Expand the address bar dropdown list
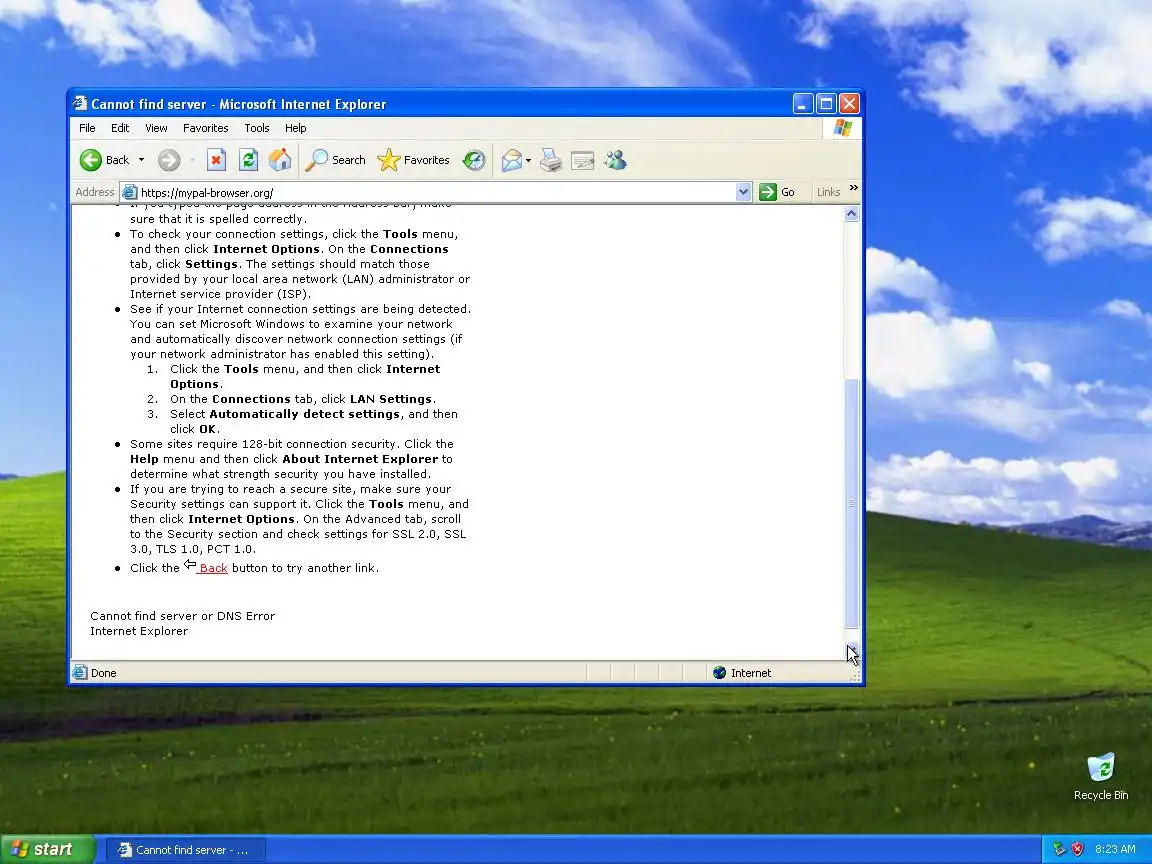Viewport: 1152px width, 864px height. pyautogui.click(x=743, y=192)
